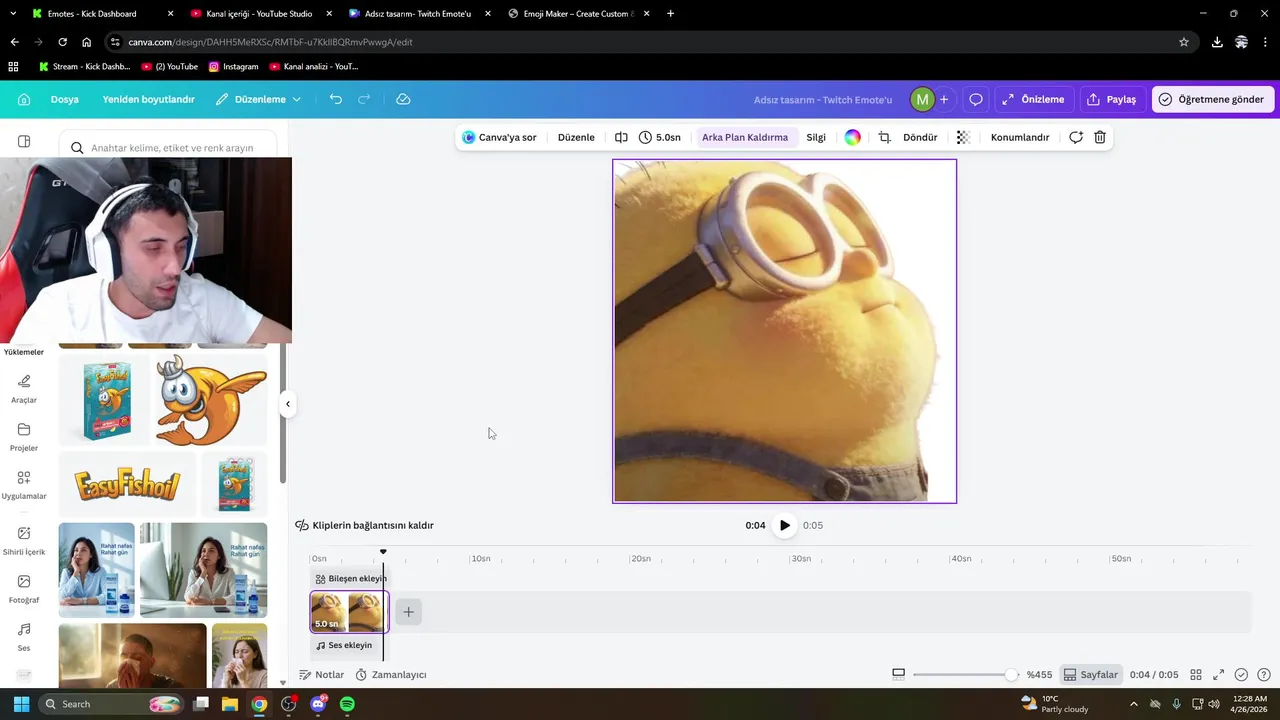Open design check checkmark icon

pos(1241,675)
